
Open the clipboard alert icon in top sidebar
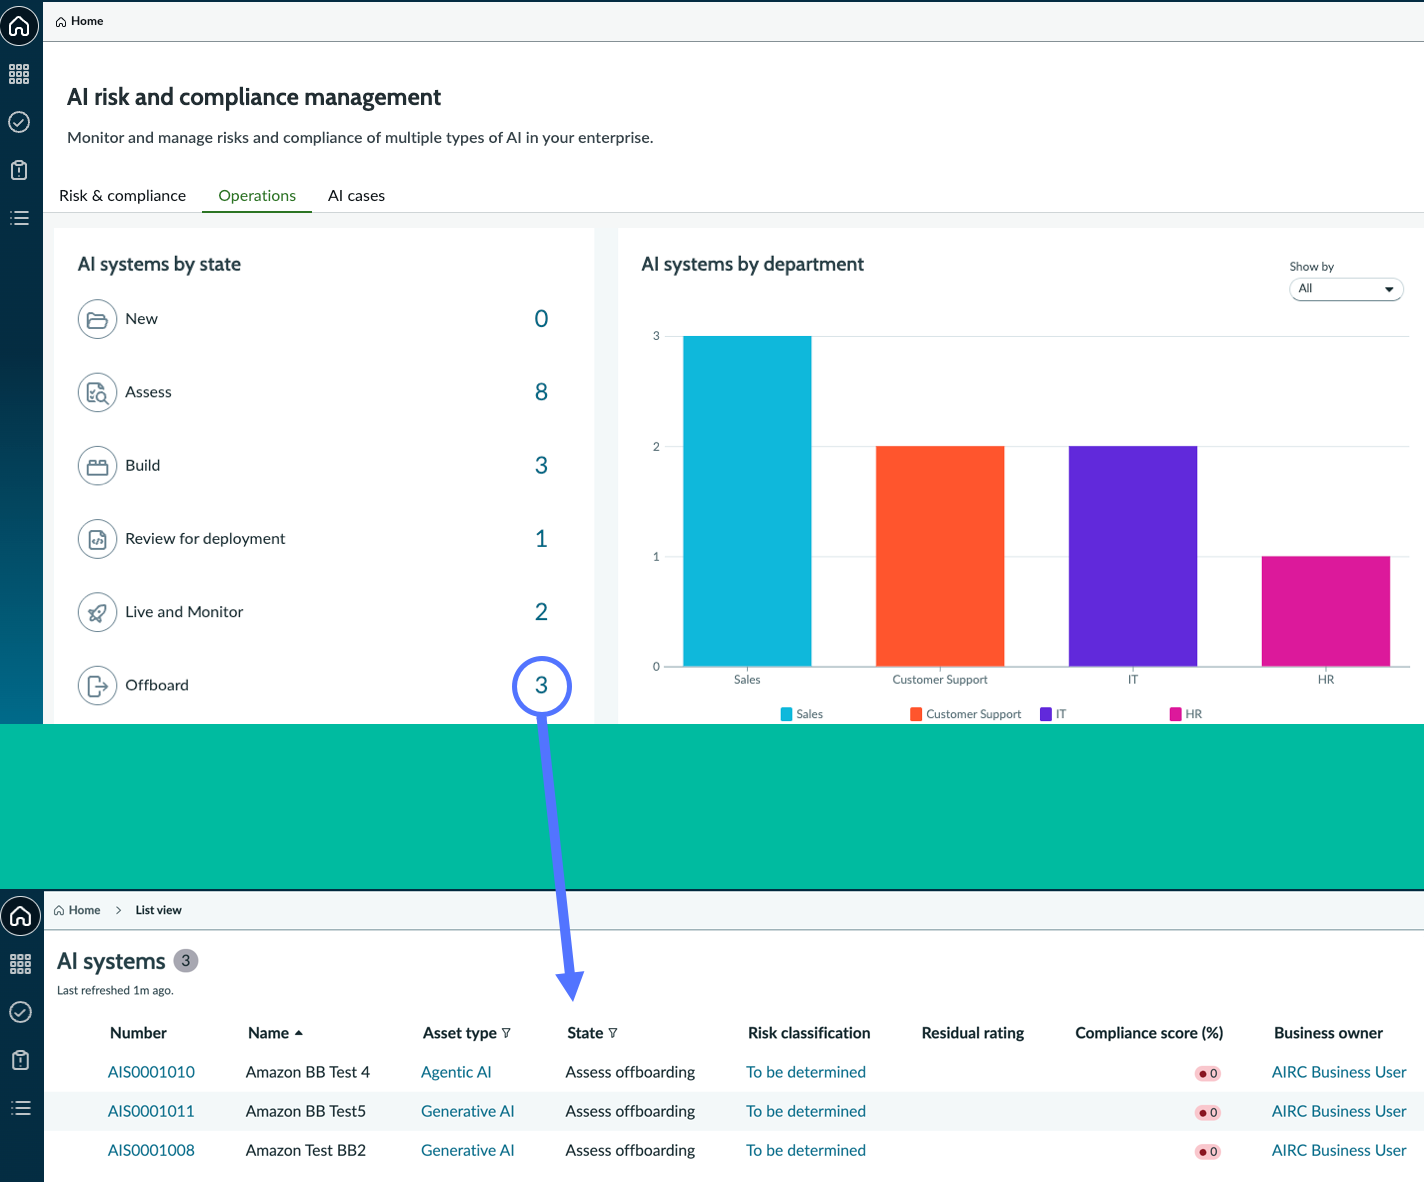pos(19,170)
